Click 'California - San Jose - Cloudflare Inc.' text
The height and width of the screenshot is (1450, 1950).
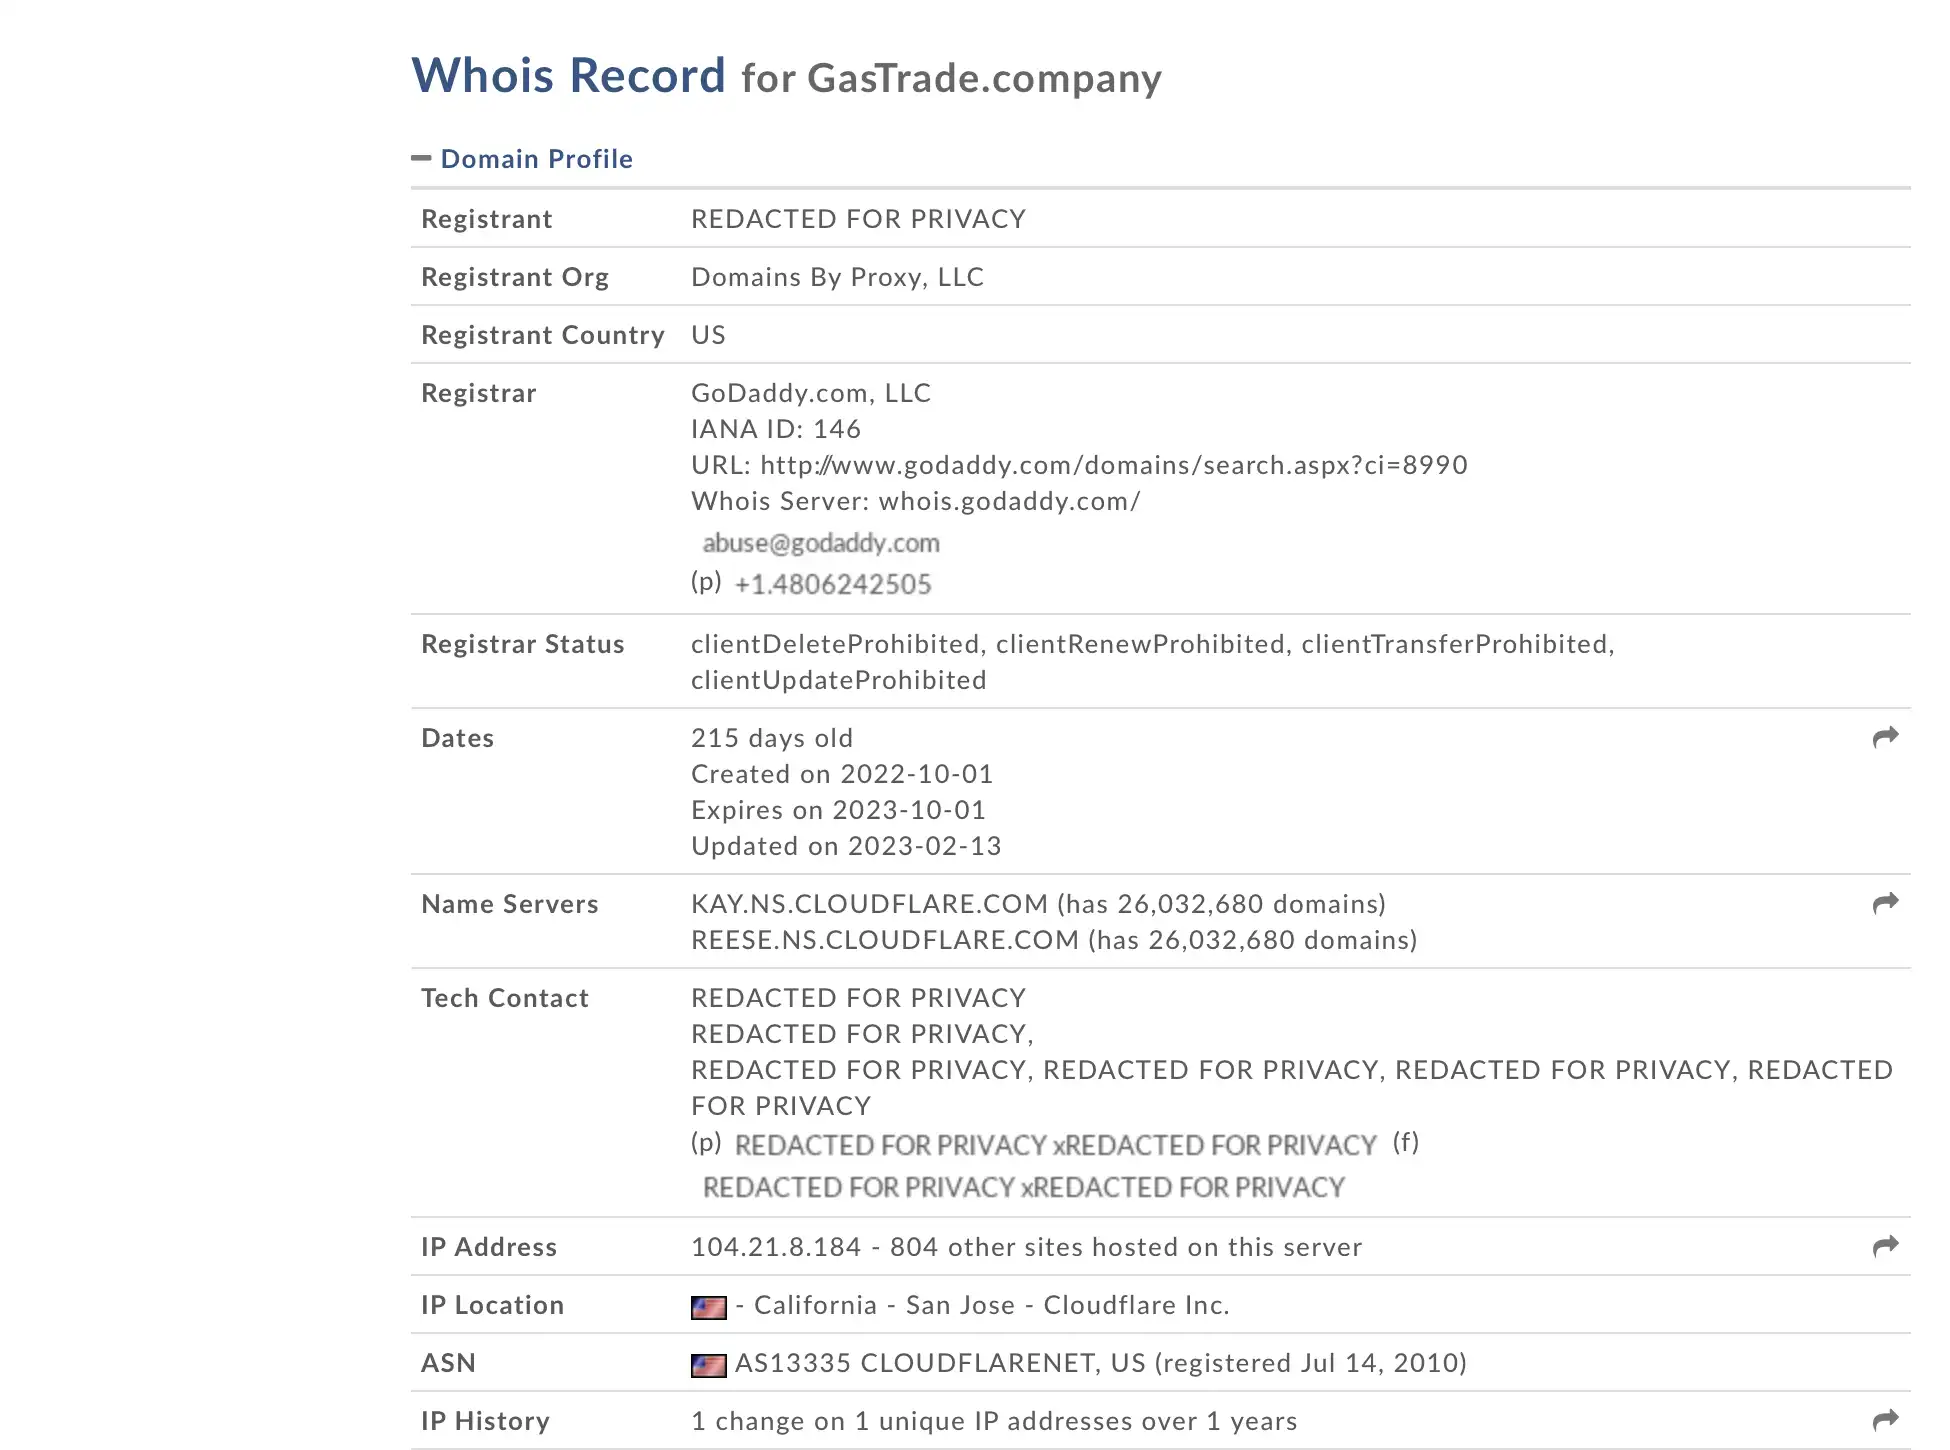[x=992, y=1305]
